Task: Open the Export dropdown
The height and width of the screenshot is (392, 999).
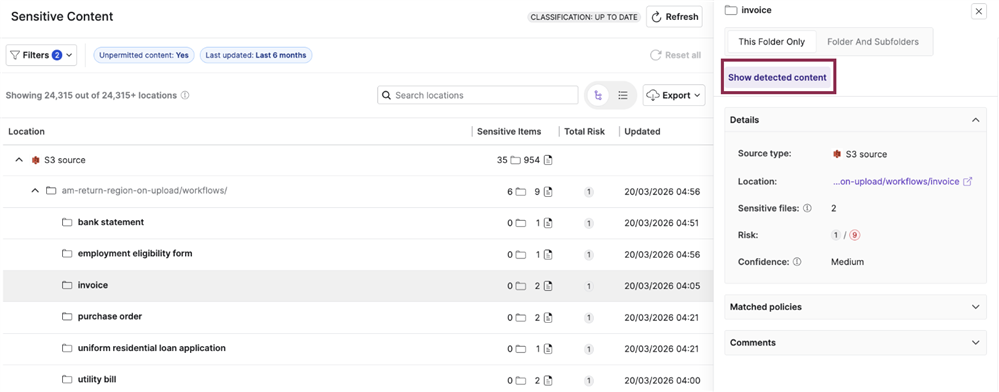Action: pyautogui.click(x=674, y=95)
